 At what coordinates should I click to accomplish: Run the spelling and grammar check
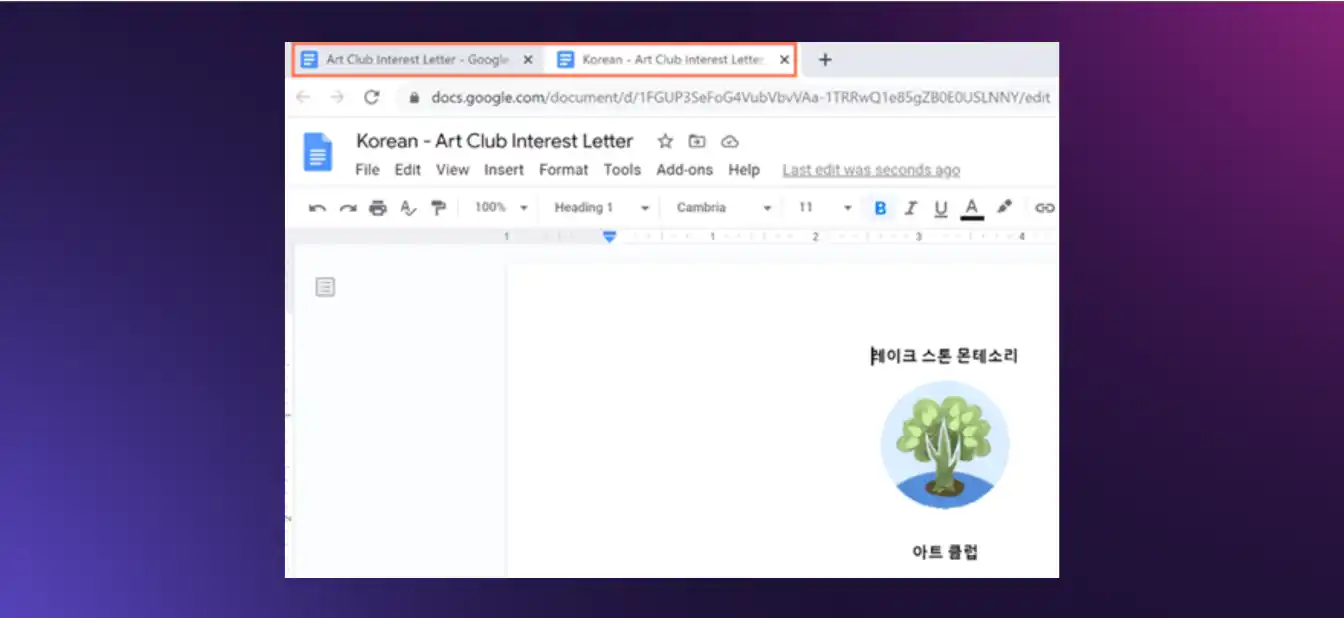(x=409, y=208)
